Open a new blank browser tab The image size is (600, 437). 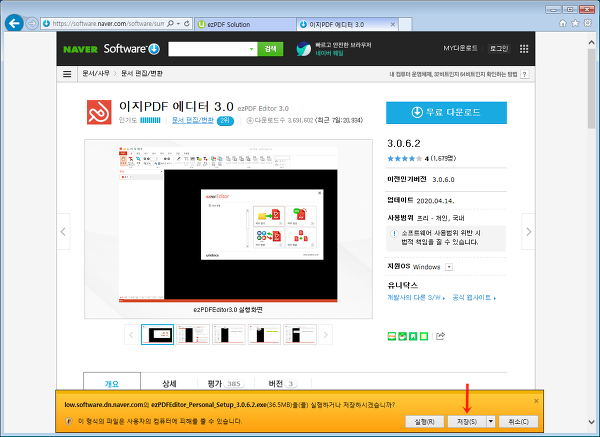[405, 24]
